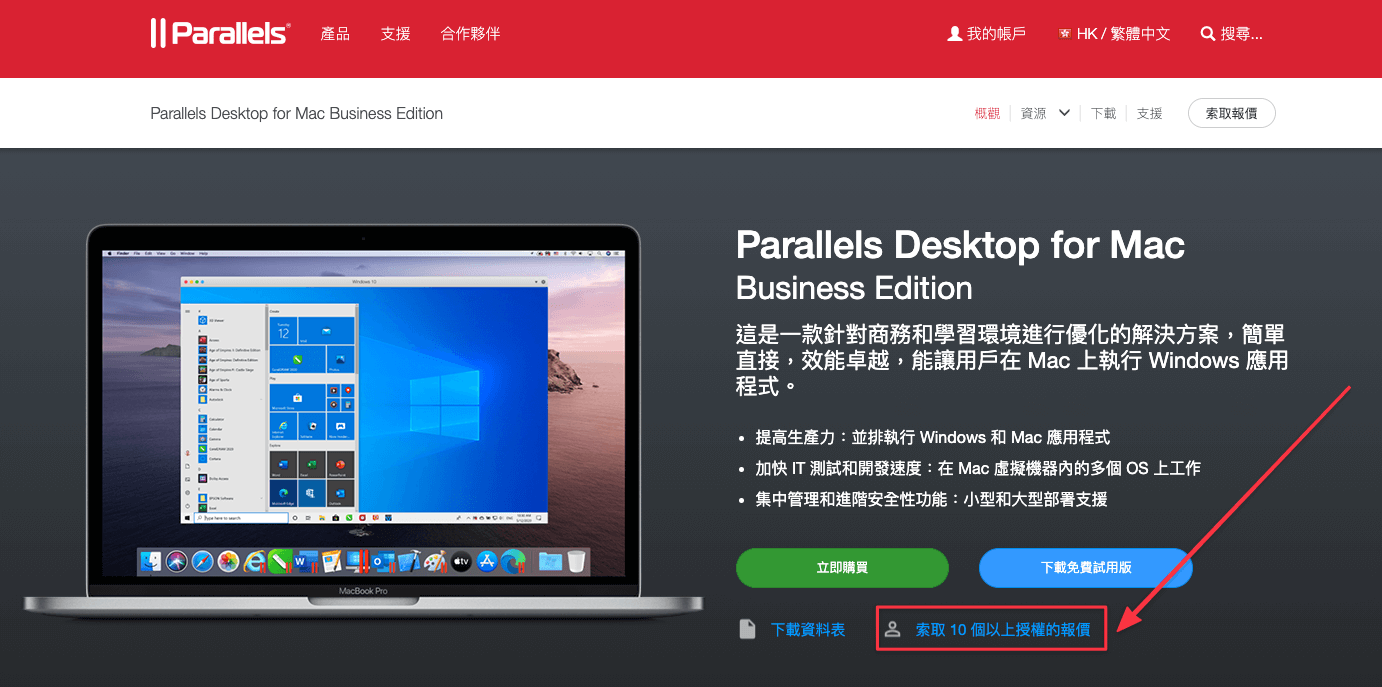Click the Parallels Desktop for Mac Business Edition title
This screenshot has width=1382, height=687.
click(x=296, y=113)
